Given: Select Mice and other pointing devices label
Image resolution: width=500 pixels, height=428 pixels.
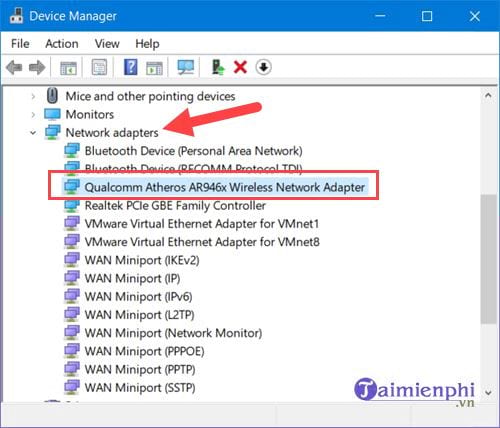Looking at the screenshot, I should [150, 96].
